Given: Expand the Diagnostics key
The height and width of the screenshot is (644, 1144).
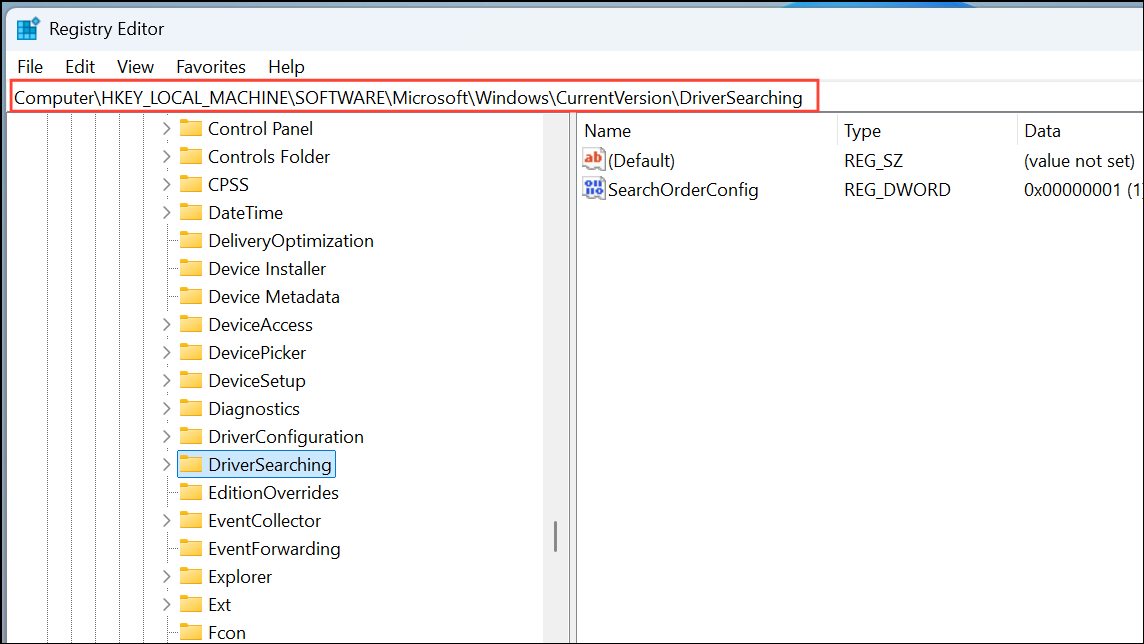Looking at the screenshot, I should pyautogui.click(x=167, y=408).
